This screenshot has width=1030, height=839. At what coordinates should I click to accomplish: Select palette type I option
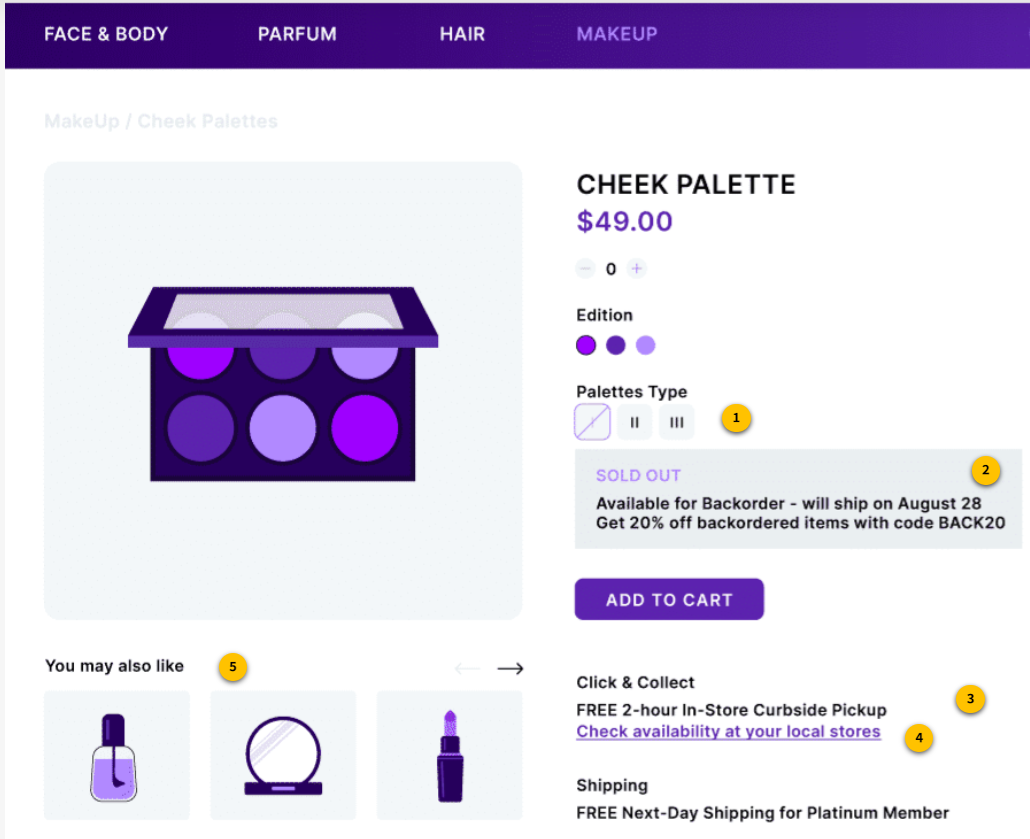click(x=593, y=422)
